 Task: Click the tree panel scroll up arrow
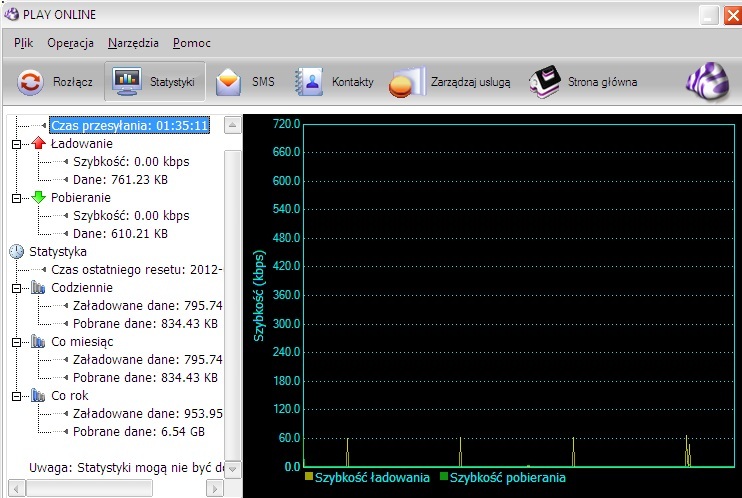point(232,125)
